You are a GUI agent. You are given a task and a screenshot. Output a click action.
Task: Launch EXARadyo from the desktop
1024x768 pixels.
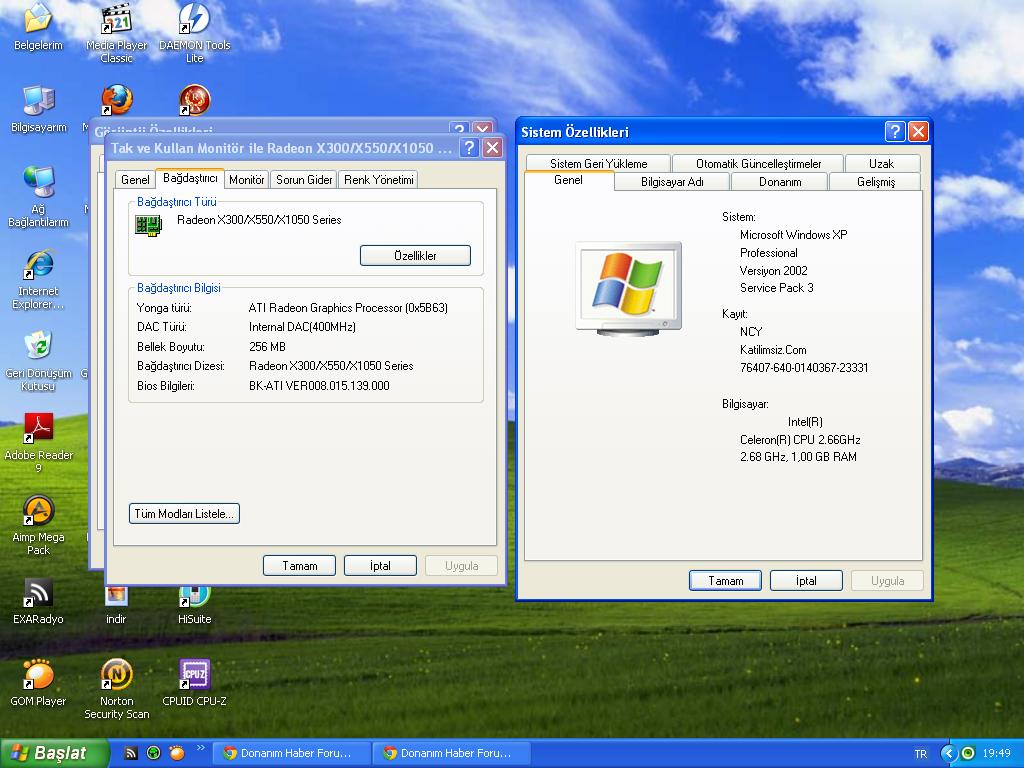pyautogui.click(x=39, y=601)
